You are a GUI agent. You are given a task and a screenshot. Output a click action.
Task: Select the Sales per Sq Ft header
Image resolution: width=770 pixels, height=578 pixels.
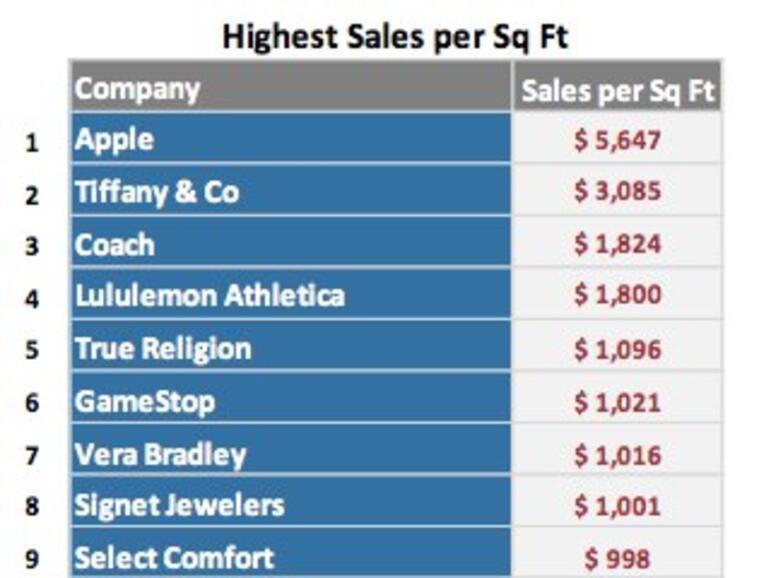[617, 91]
